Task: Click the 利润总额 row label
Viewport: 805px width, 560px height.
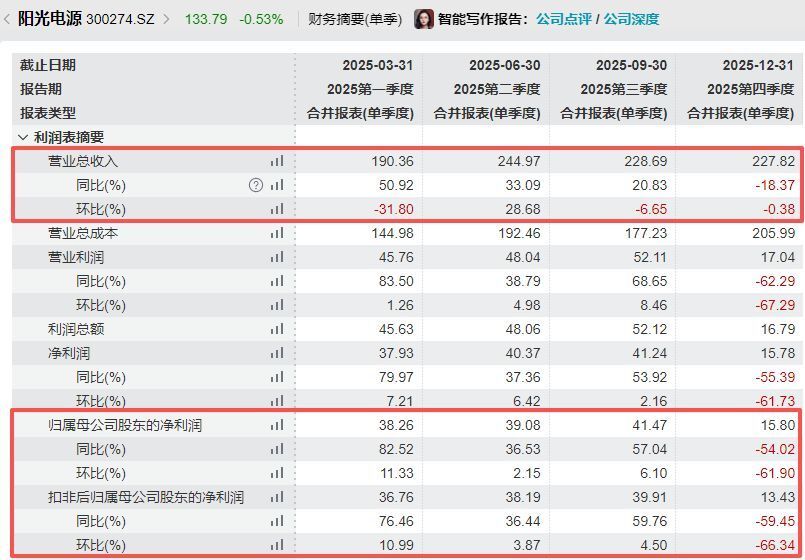Action: click(76, 329)
